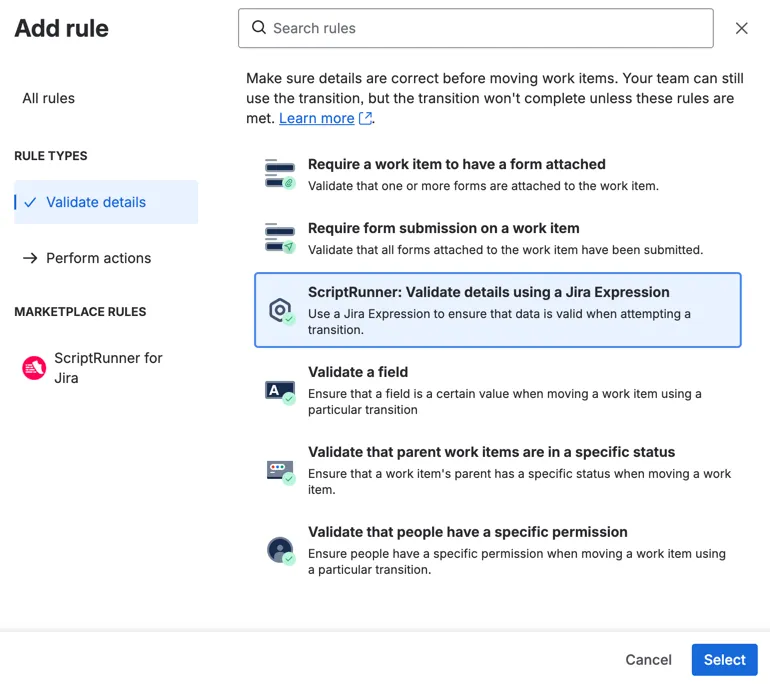Click description 'Validate that all forms attached' text
770x684 pixels.
pyautogui.click(x=505, y=250)
